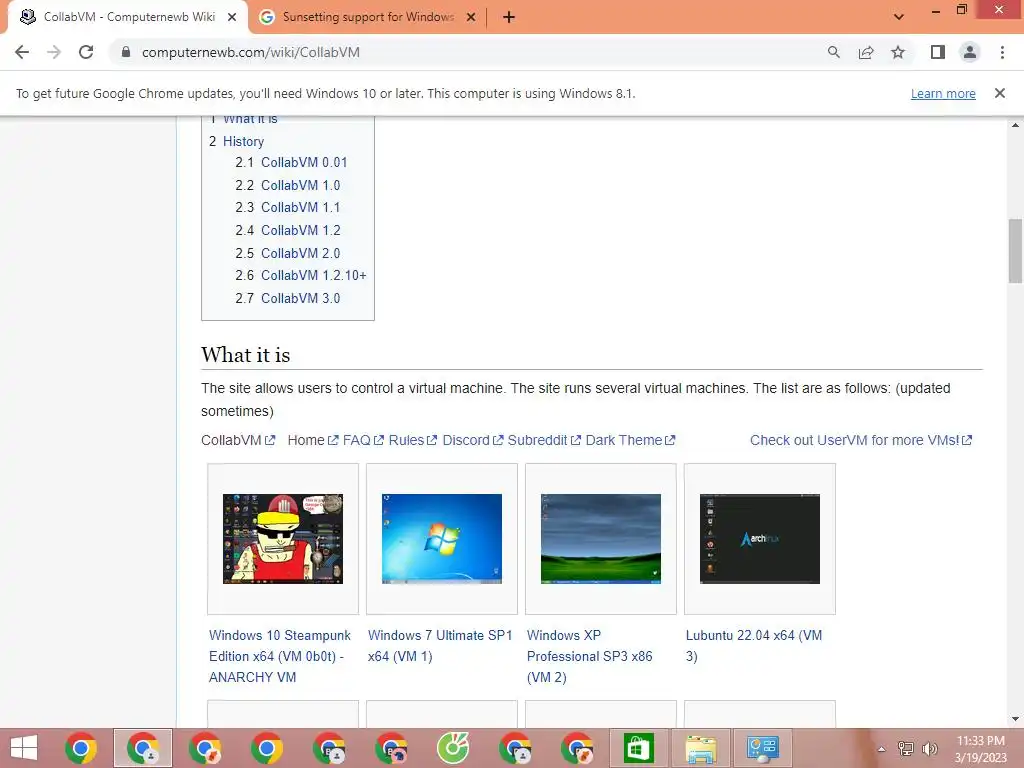Image resolution: width=1024 pixels, height=768 pixels.
Task: Open the Lubuntu Arch Linux screenshot thumbnail
Action: 760,539
